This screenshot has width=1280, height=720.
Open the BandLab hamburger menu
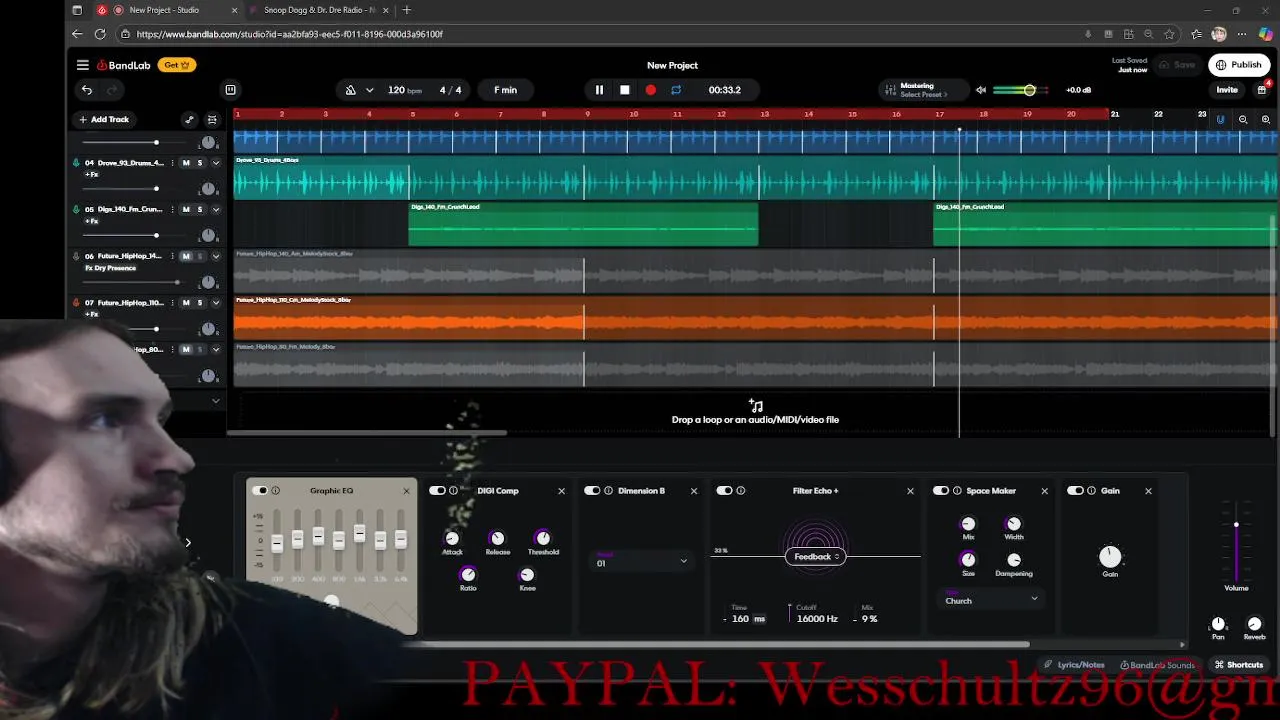click(x=83, y=65)
